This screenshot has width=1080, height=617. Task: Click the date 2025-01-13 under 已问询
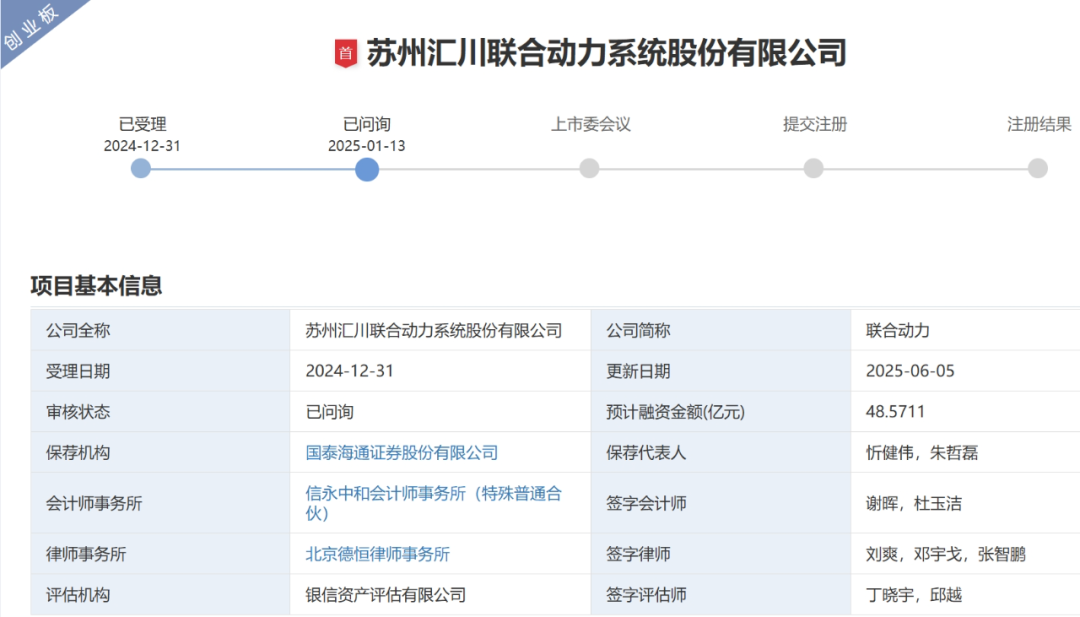click(x=366, y=146)
